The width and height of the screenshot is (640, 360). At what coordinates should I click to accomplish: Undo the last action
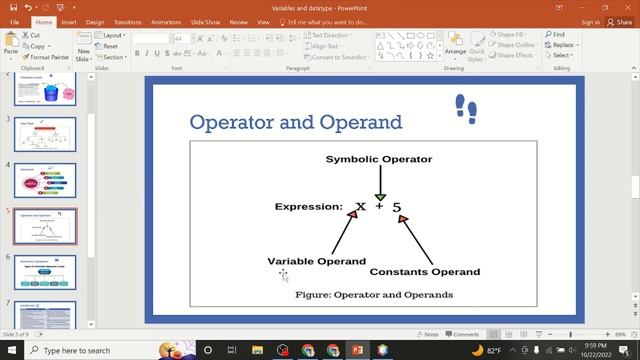28,7
